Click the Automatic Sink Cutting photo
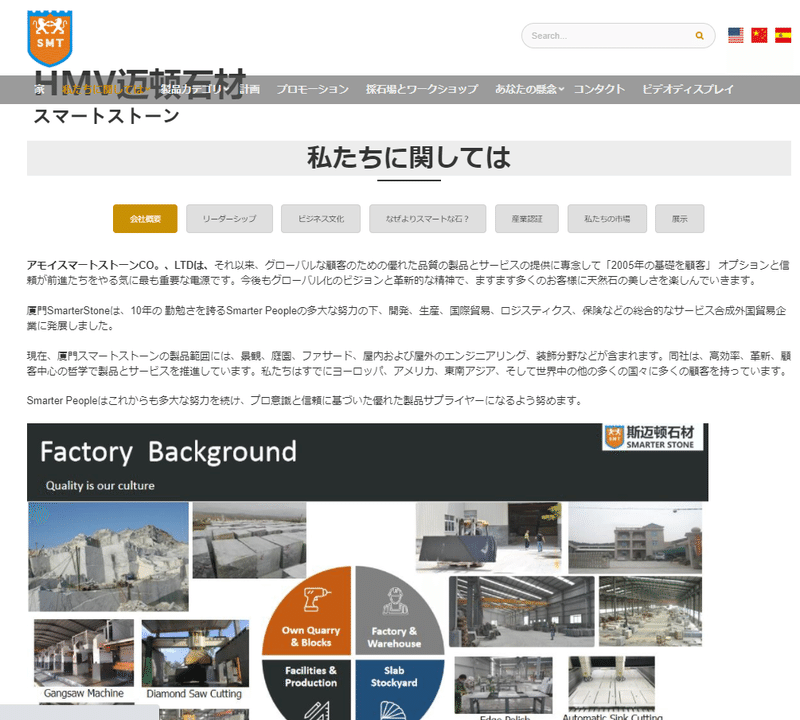800x720 pixels. click(612, 684)
